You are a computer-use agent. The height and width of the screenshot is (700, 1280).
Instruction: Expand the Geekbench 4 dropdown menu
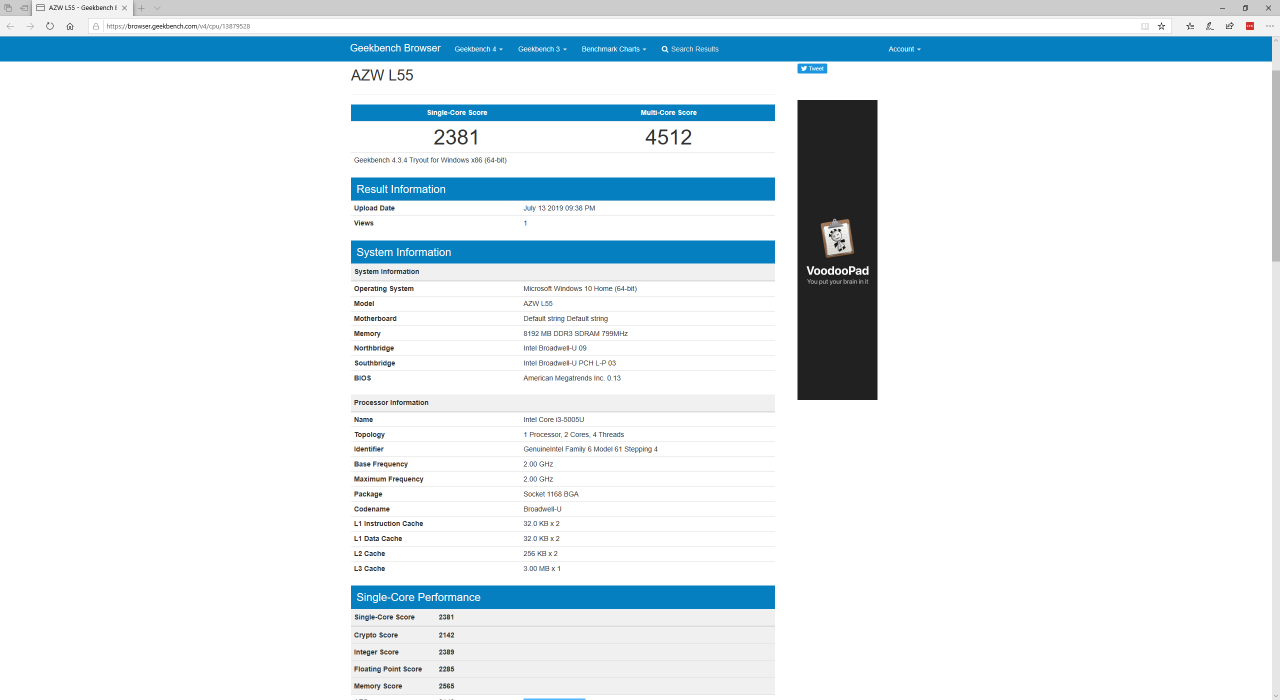478,49
